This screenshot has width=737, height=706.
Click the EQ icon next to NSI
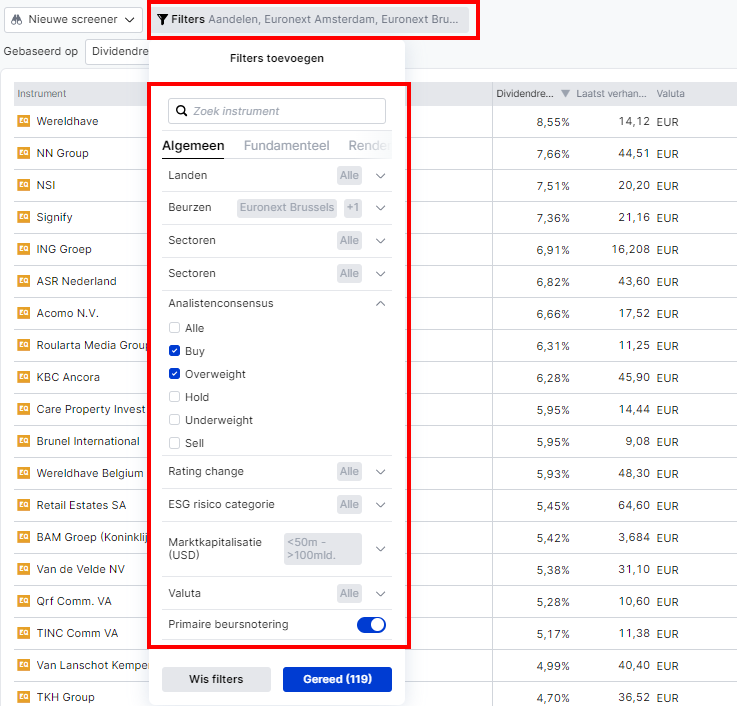coord(24,185)
